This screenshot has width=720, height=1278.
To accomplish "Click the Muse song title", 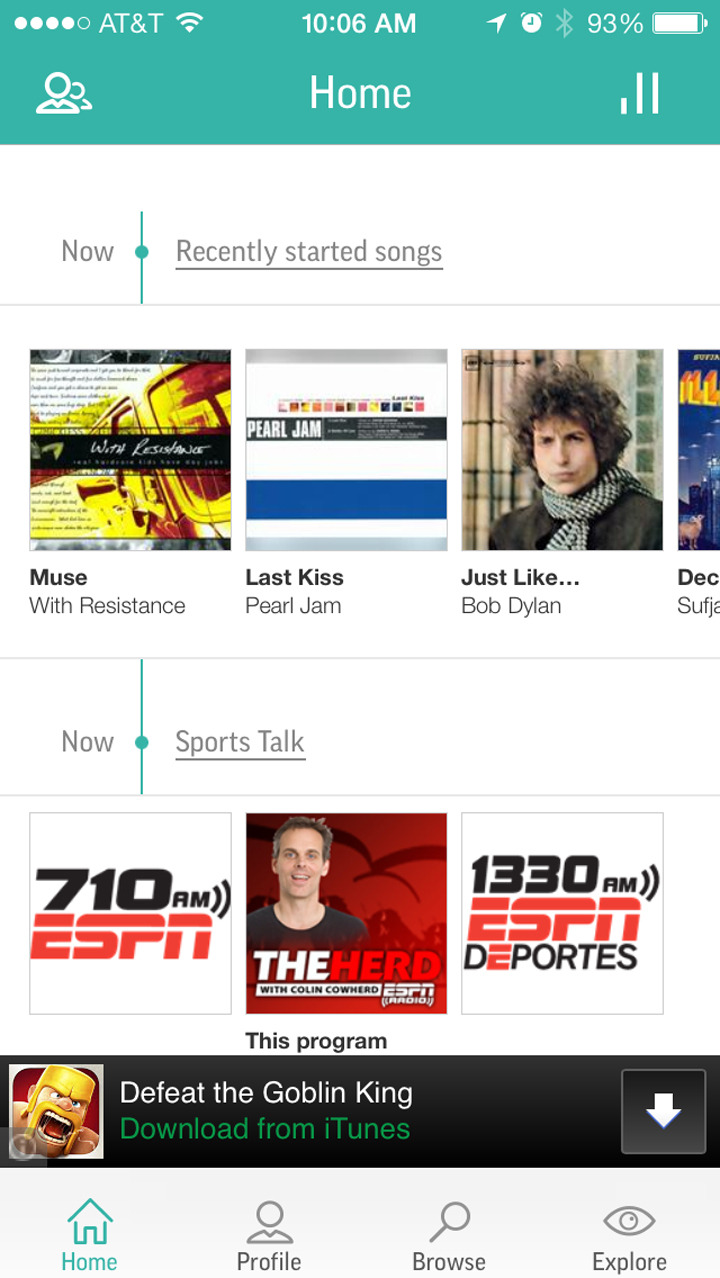I will pyautogui.click(x=58, y=577).
